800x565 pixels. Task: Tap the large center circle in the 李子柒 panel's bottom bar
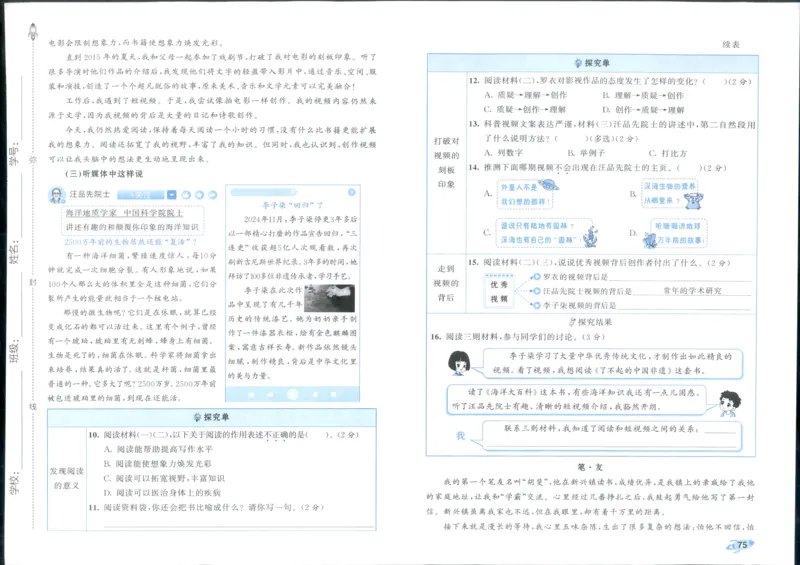pos(292,394)
